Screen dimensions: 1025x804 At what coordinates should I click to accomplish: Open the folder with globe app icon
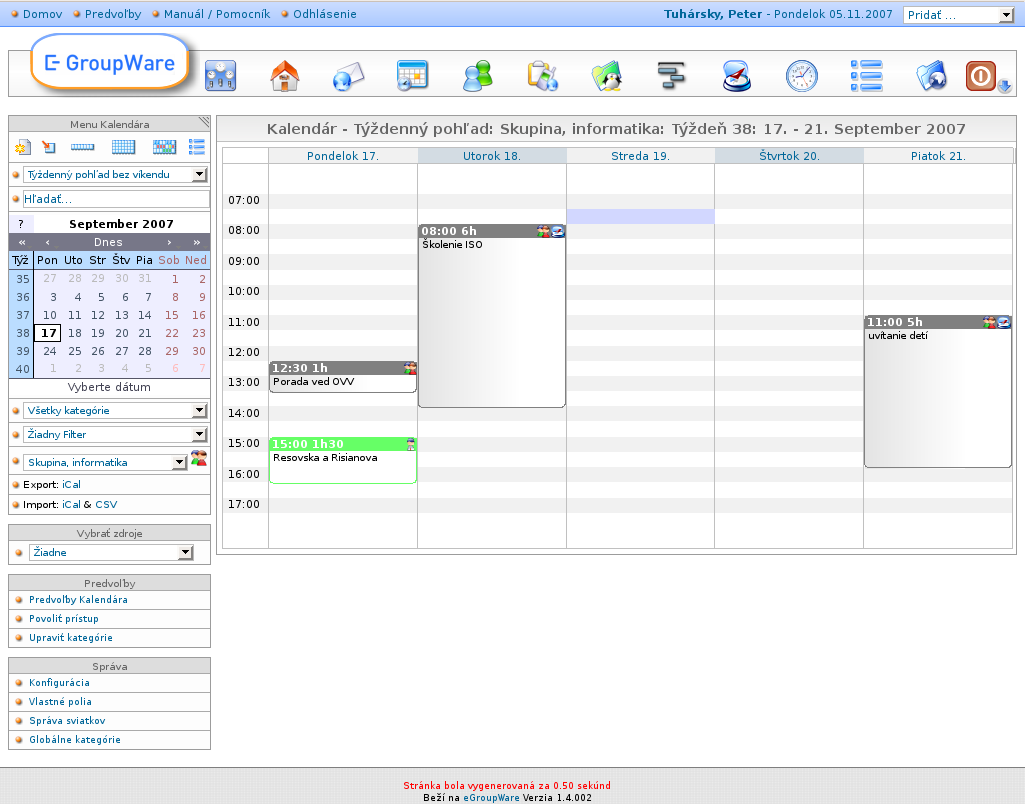point(932,75)
